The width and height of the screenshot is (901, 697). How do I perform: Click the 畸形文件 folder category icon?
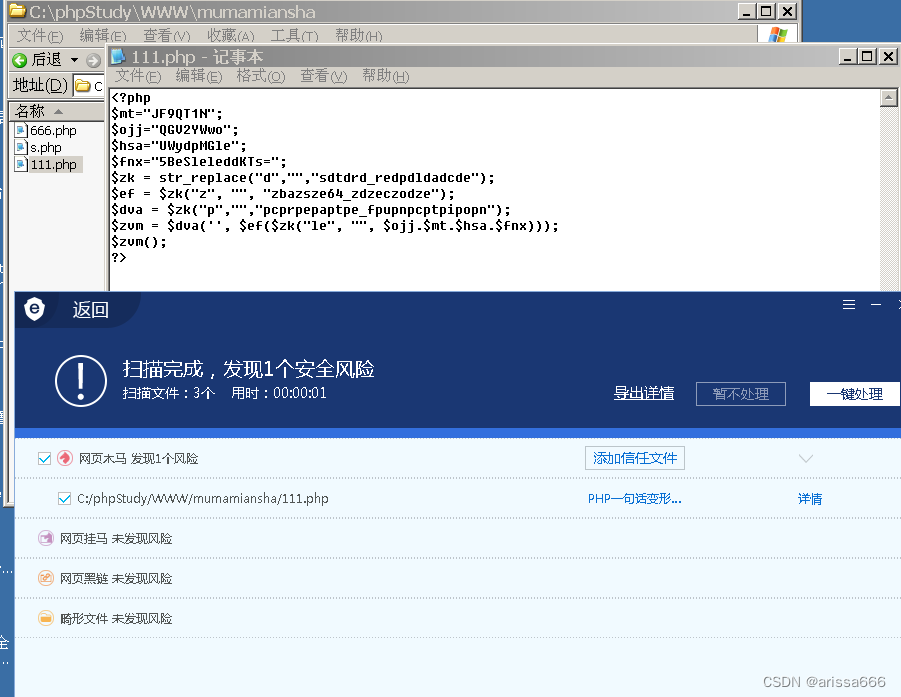point(45,618)
